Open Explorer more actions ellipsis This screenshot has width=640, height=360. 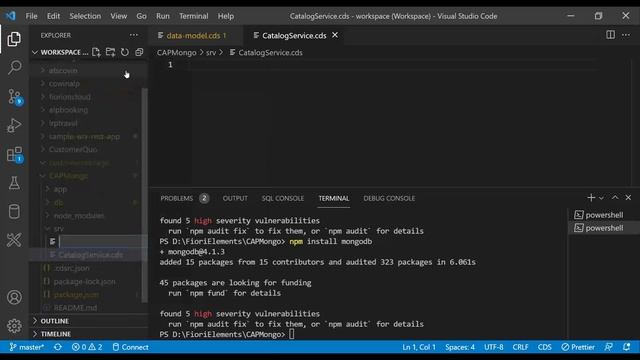pyautogui.click(x=133, y=35)
